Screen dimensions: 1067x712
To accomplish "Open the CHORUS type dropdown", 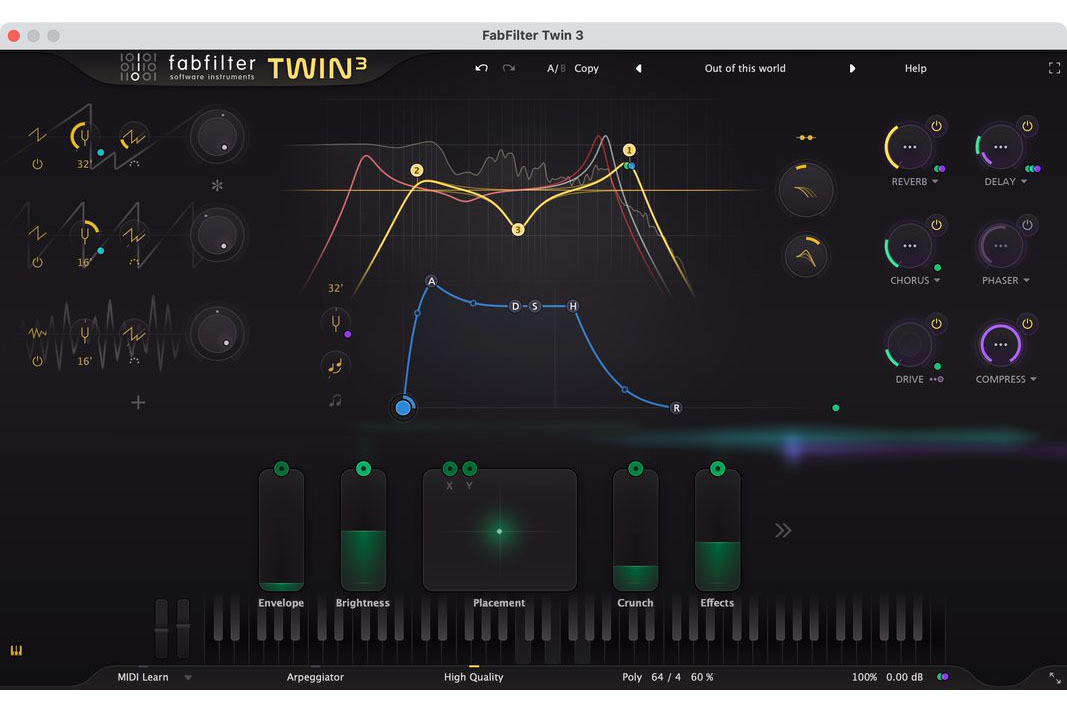I will [915, 280].
